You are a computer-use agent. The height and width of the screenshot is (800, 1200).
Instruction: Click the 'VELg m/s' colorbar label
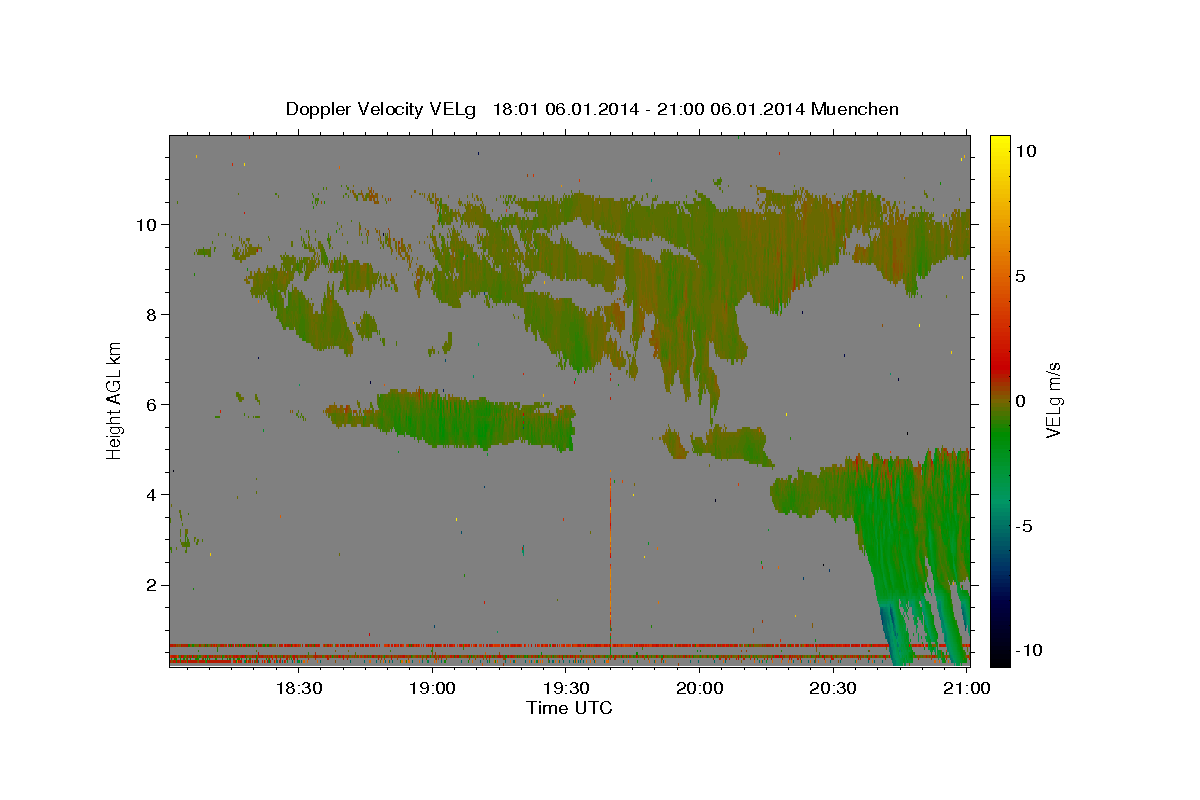pyautogui.click(x=1054, y=399)
